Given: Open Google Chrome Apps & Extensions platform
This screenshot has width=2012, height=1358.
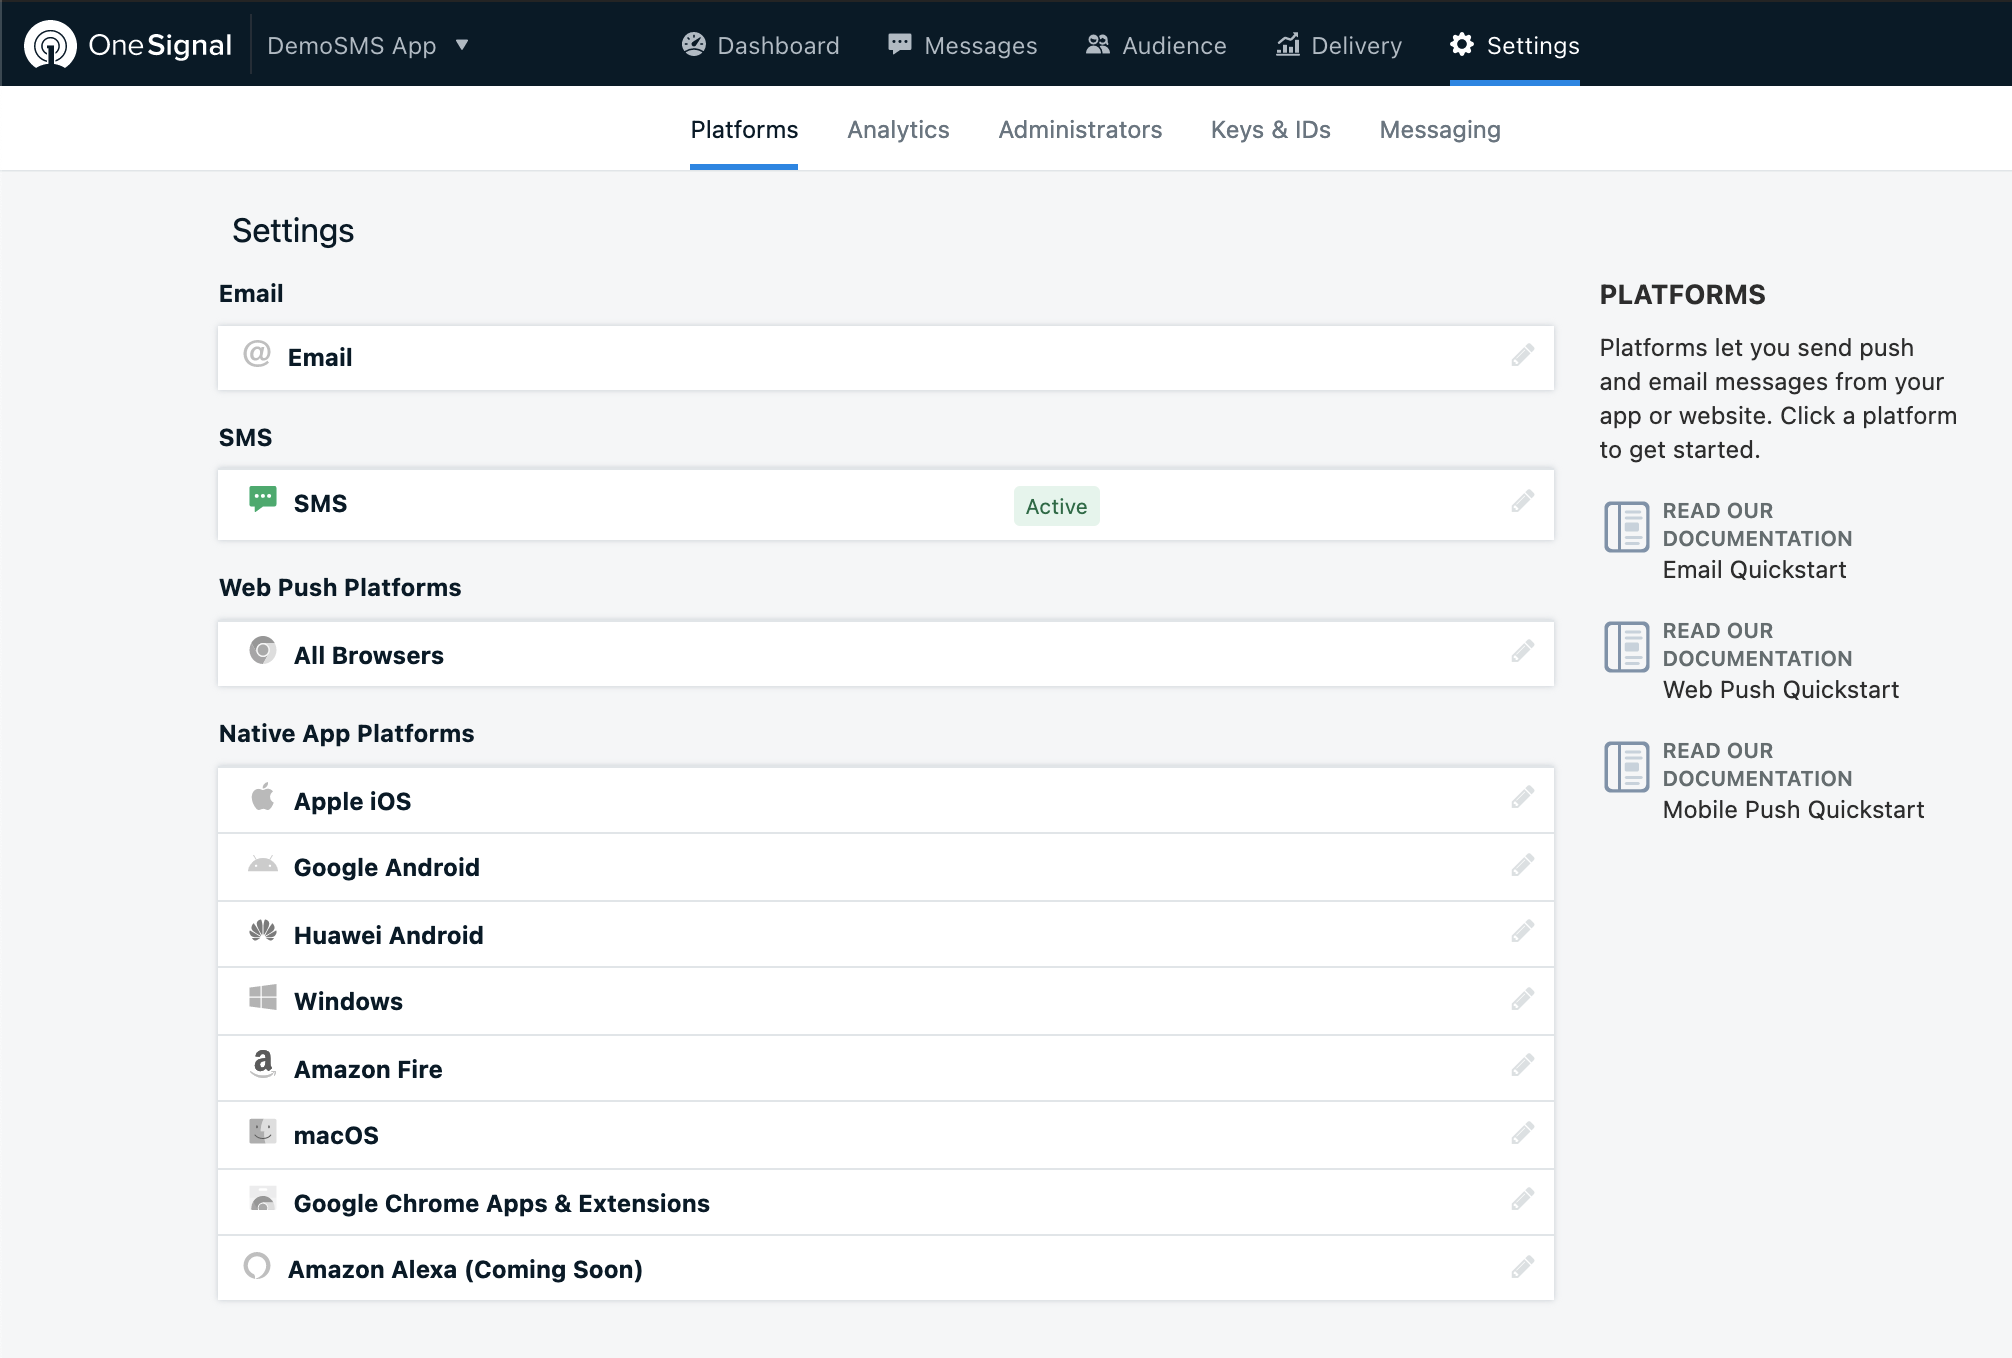Looking at the screenshot, I should tap(501, 1203).
